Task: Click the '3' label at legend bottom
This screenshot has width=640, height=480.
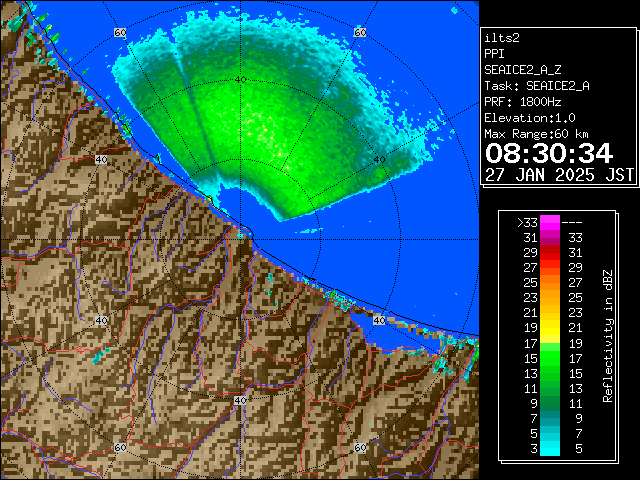Action: [534, 449]
